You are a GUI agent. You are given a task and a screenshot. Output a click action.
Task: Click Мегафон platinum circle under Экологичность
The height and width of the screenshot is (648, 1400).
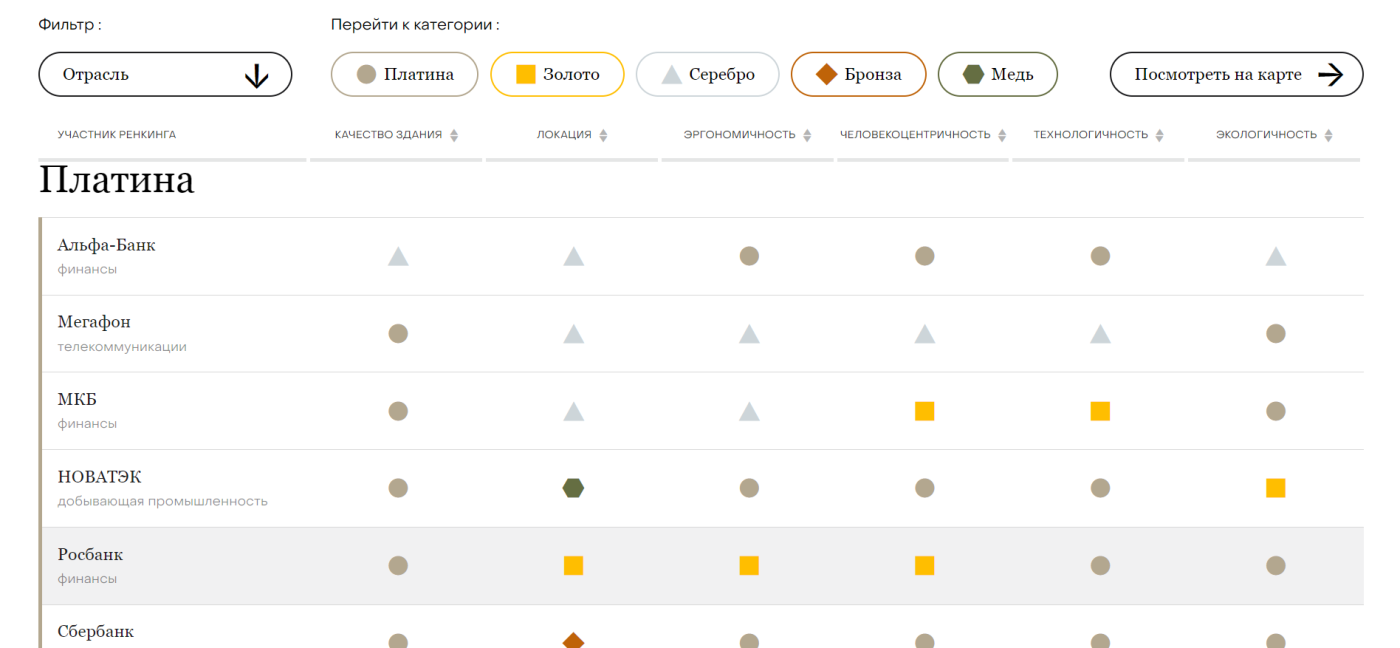tap(1275, 333)
